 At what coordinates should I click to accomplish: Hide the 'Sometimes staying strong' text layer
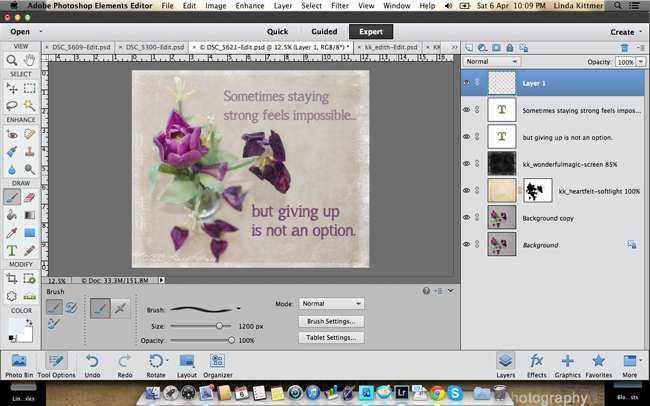[x=466, y=109]
